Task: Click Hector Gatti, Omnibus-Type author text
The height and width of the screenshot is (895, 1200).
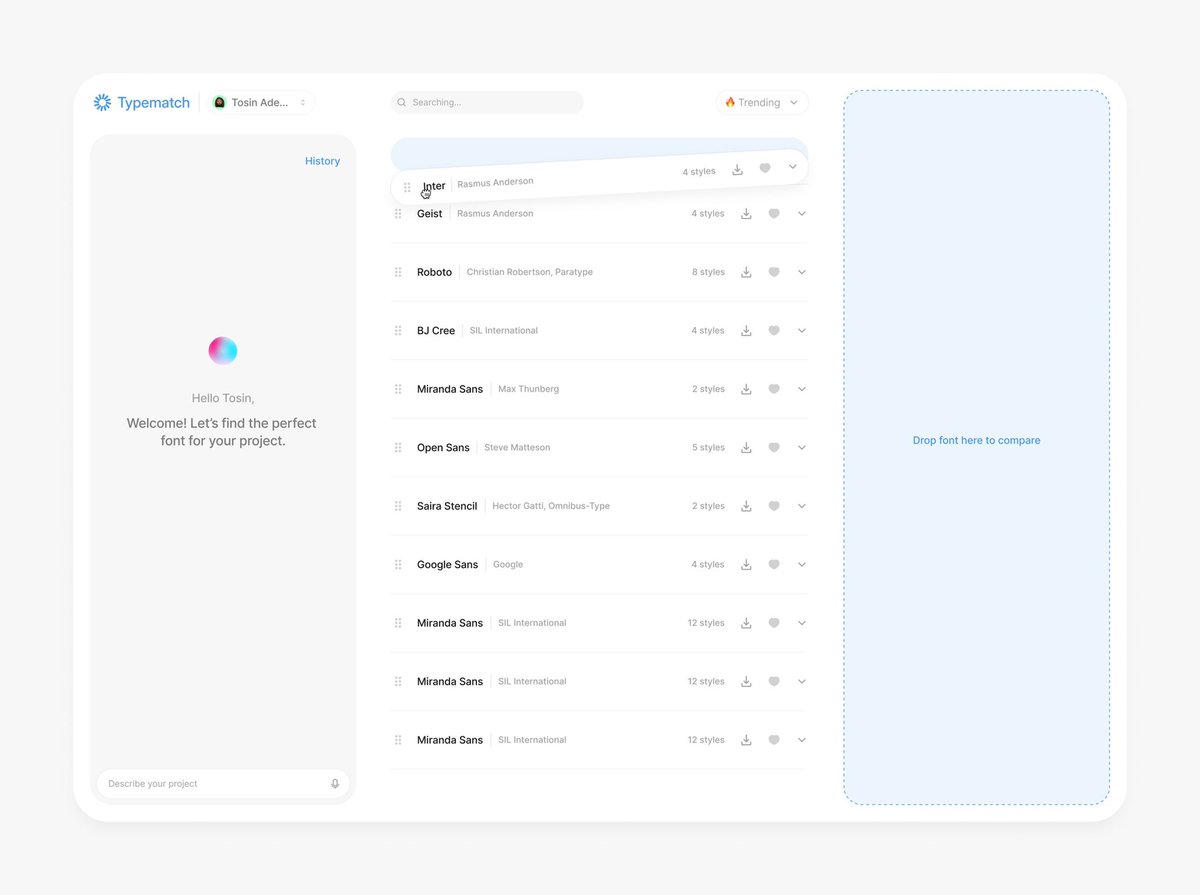Action: [551, 506]
